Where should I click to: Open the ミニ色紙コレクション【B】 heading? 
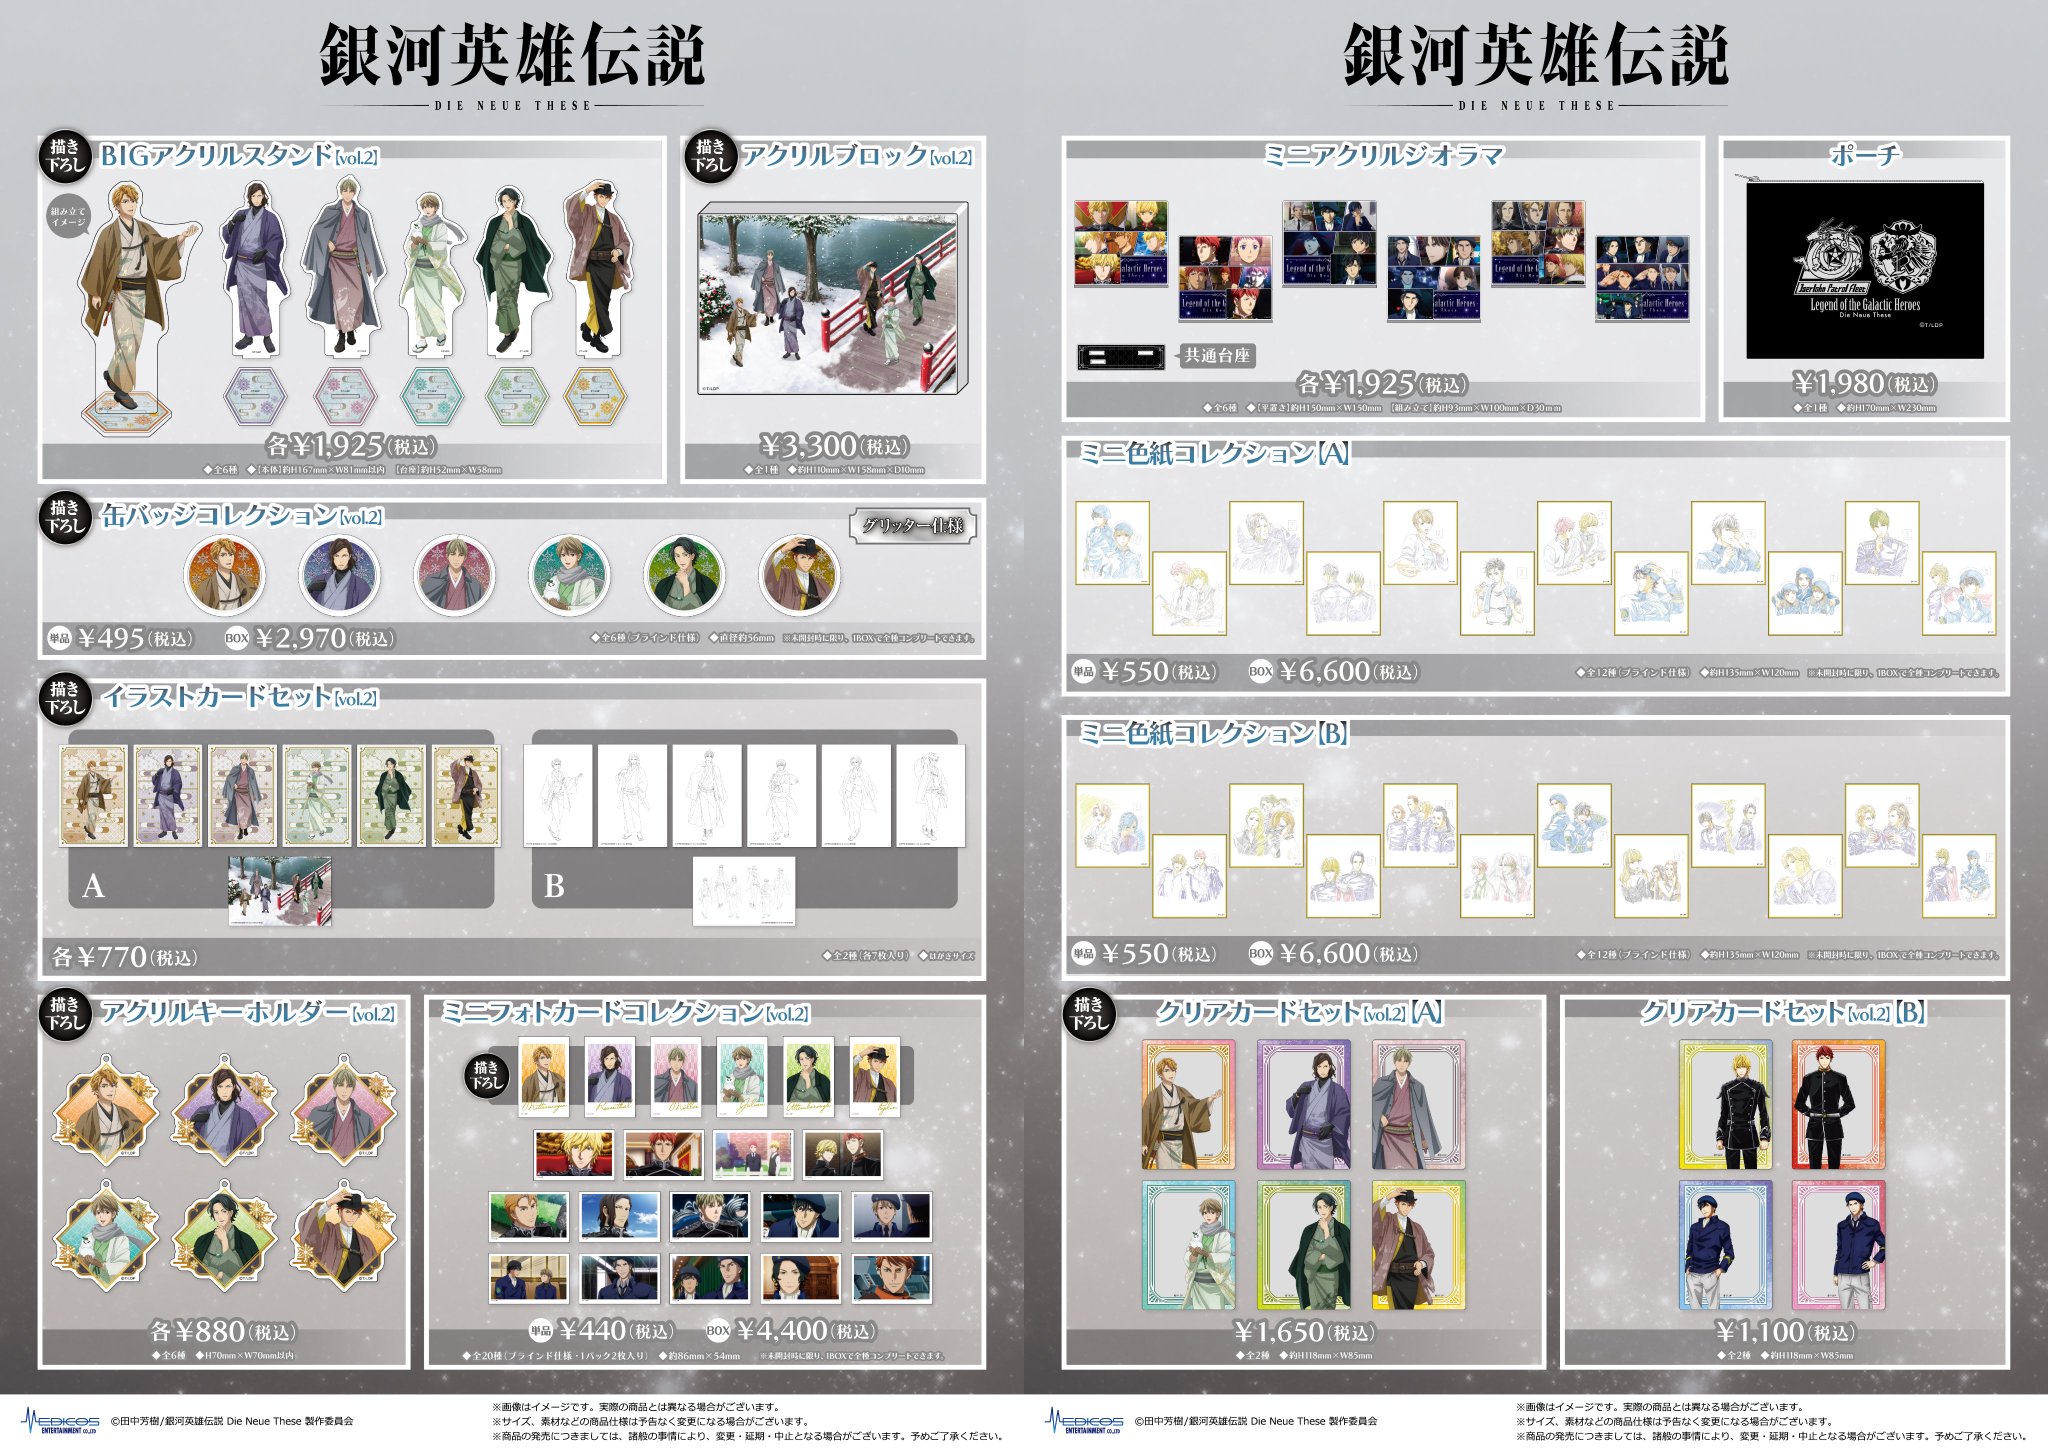pos(1215,734)
